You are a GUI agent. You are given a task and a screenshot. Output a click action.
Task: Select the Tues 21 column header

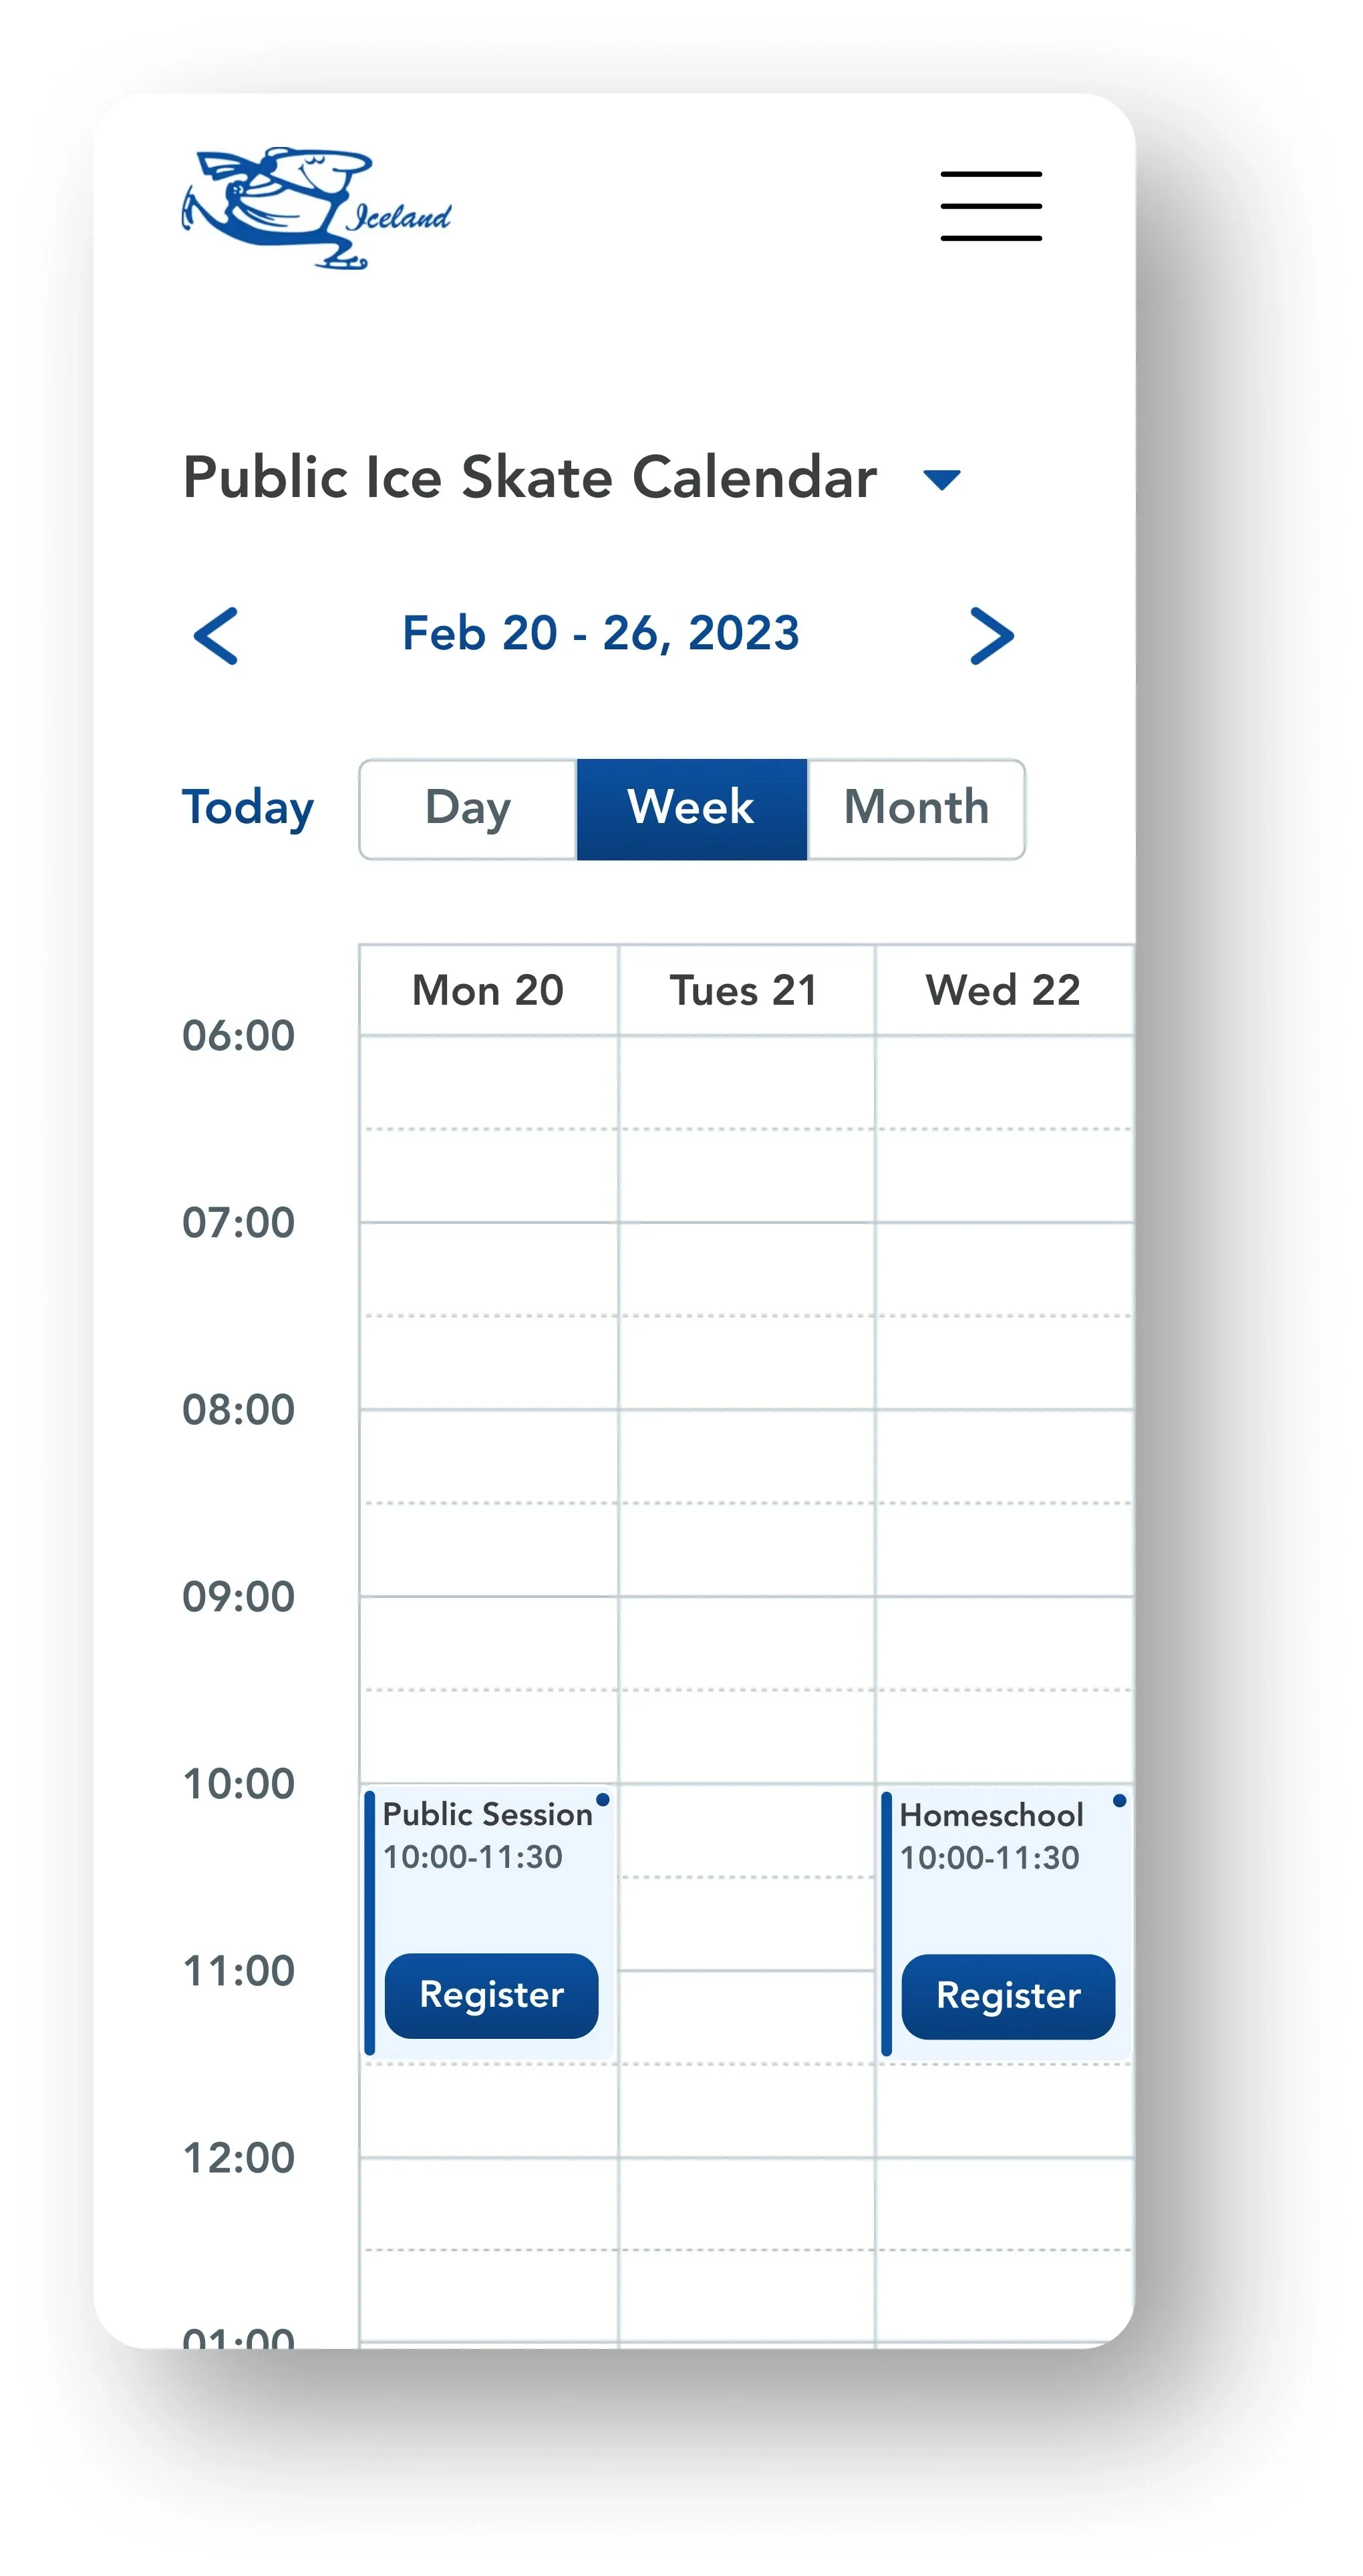tap(745, 990)
